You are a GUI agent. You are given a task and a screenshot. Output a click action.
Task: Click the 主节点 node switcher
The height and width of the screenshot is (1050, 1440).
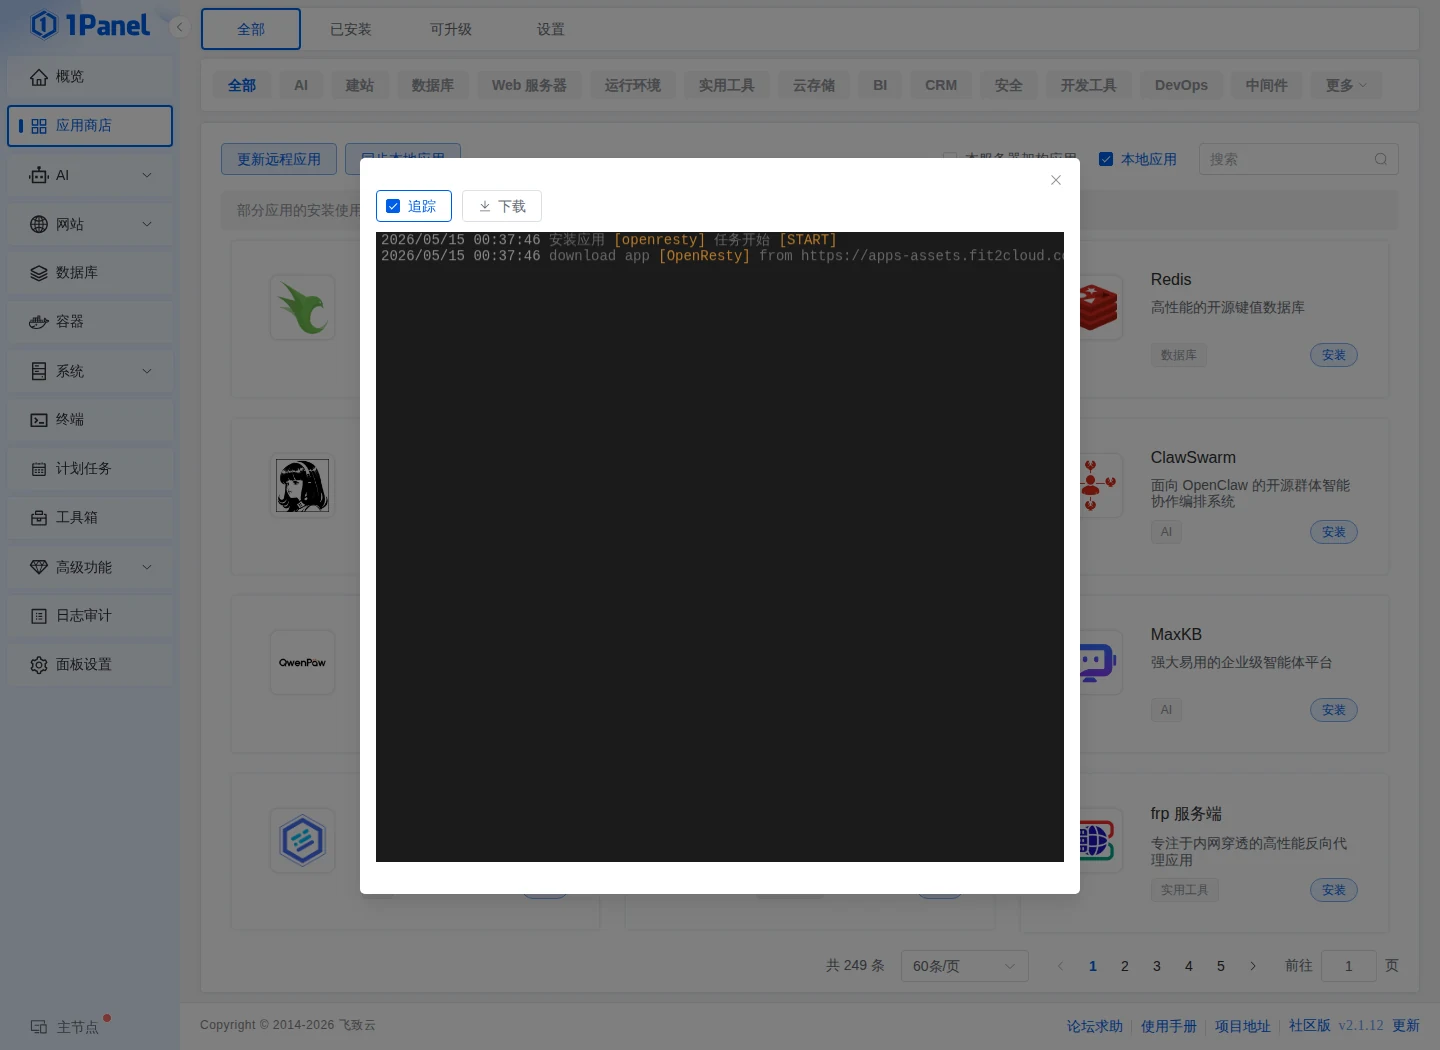click(x=65, y=1027)
